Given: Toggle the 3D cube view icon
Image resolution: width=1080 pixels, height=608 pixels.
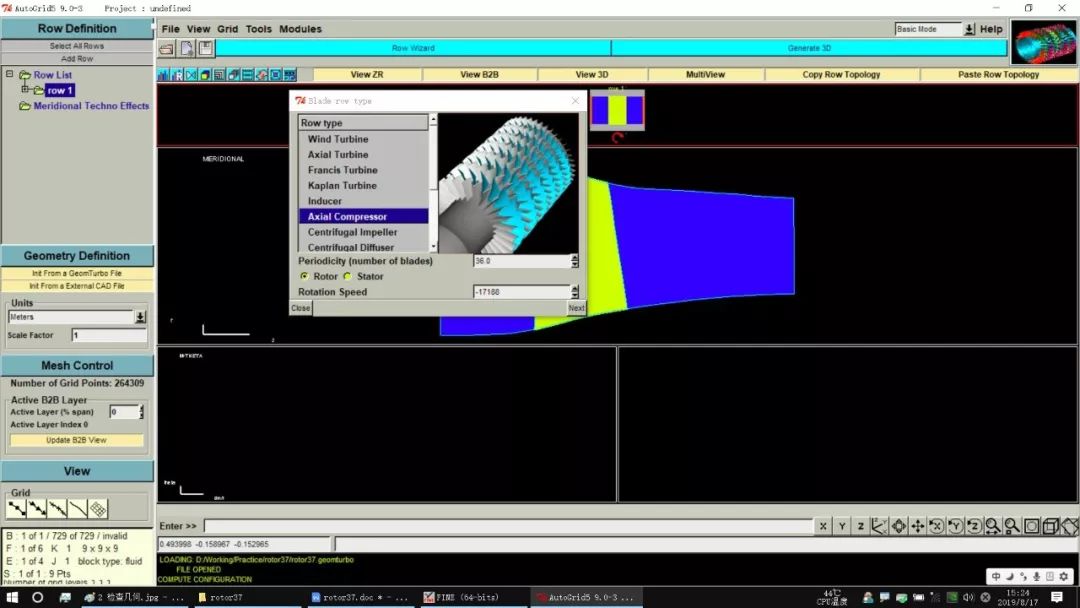Looking at the screenshot, I should (1050, 526).
